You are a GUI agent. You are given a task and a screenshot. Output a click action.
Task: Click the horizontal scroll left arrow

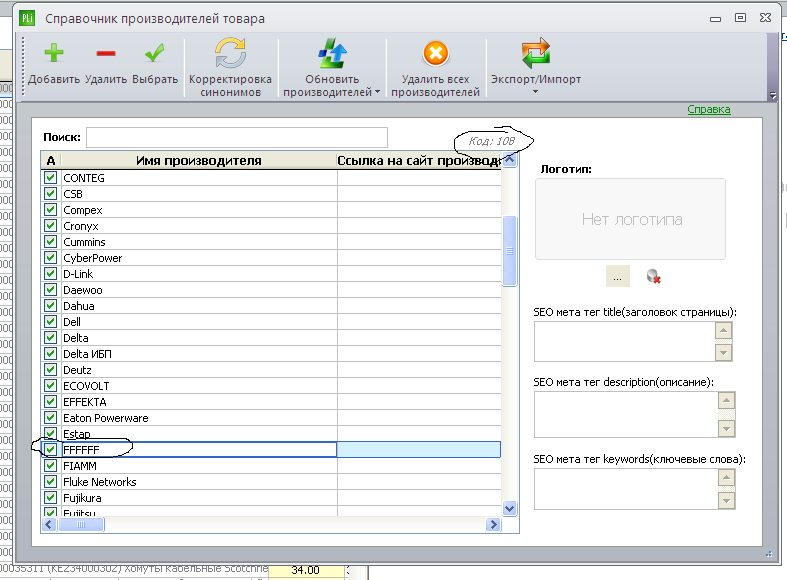(49, 524)
